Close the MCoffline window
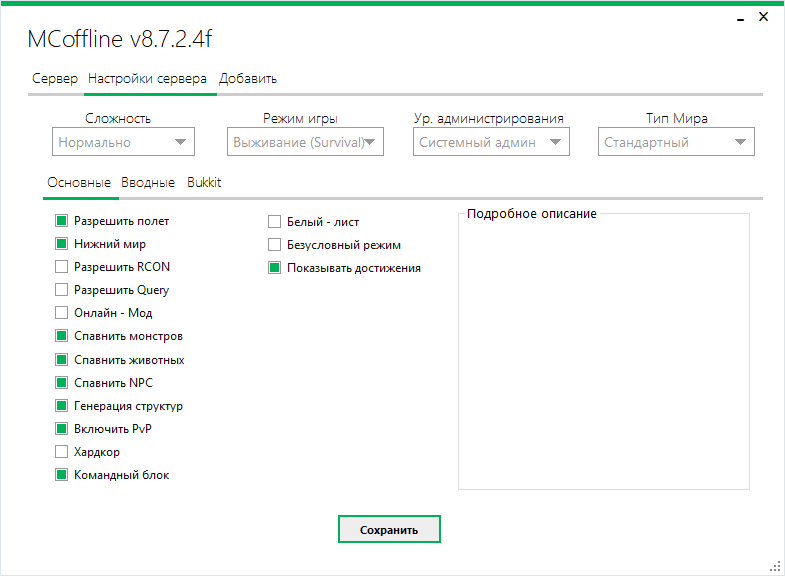This screenshot has height=576, width=785. coord(763,17)
